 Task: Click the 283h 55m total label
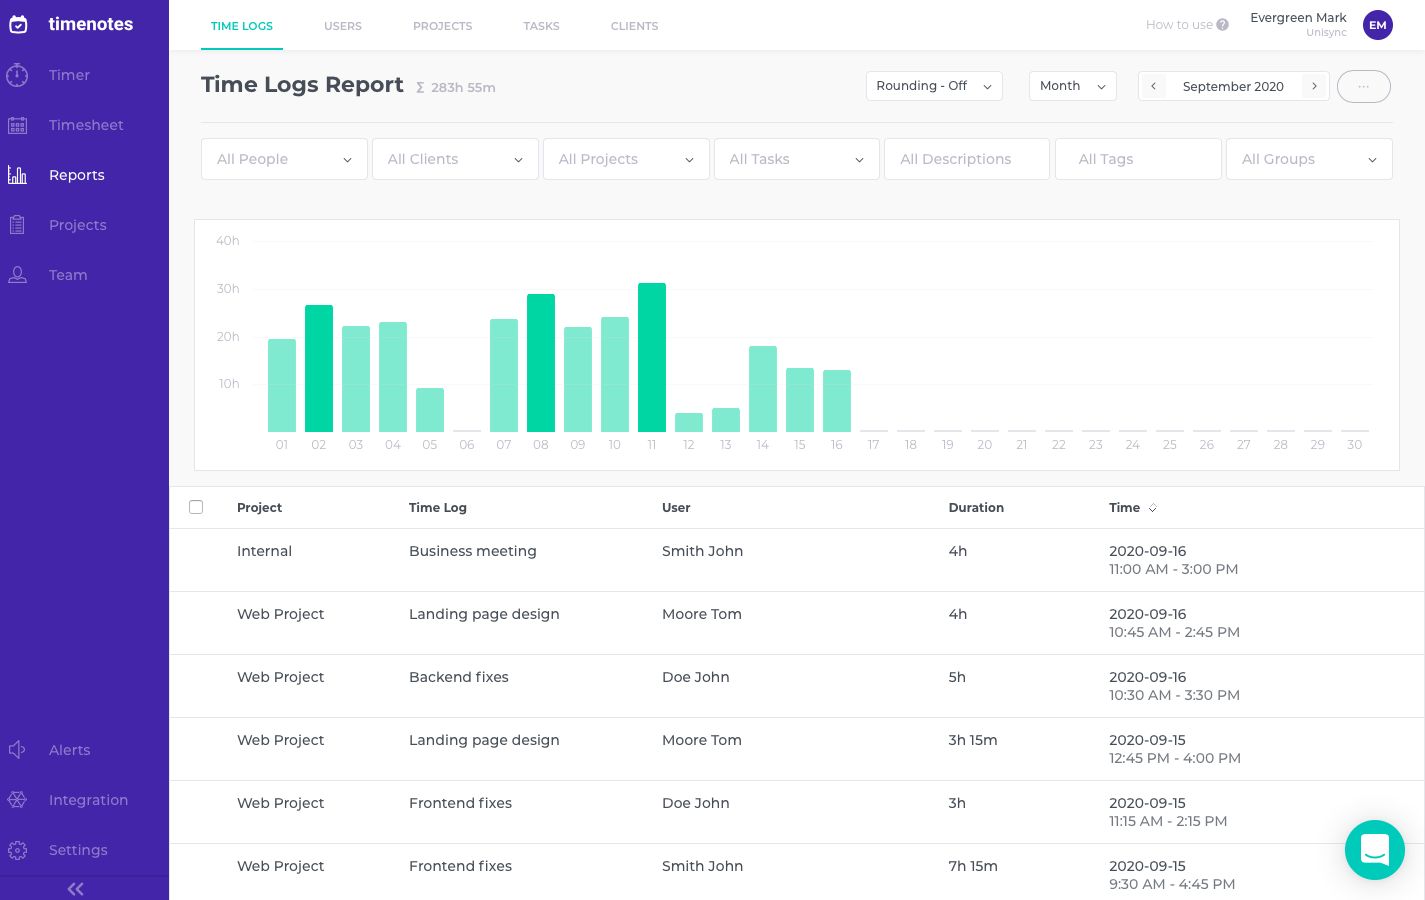[x=463, y=88]
